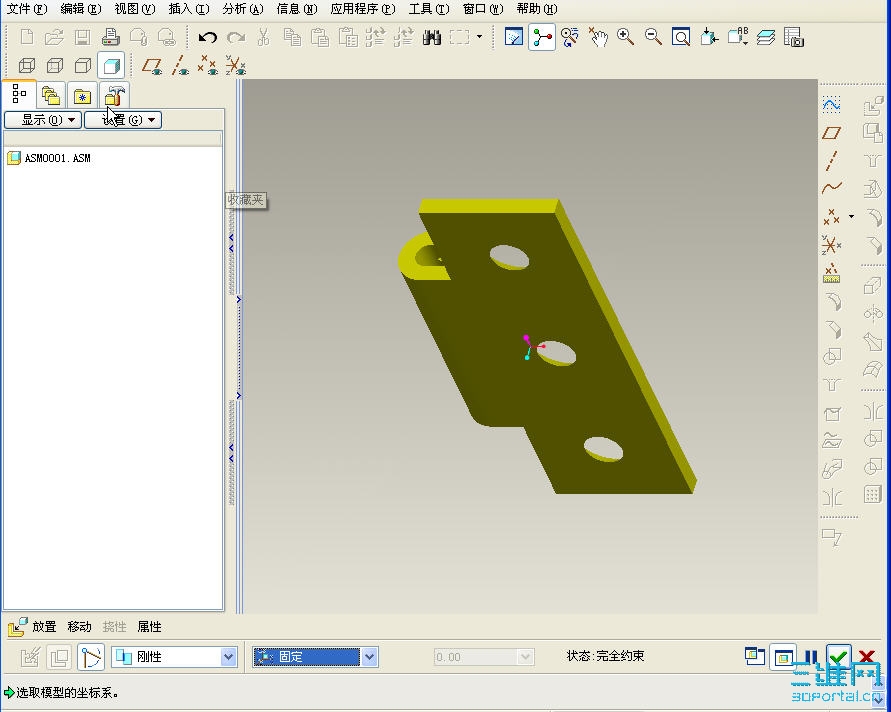The image size is (891, 712).
Task: Toggle the spin center icon
Action: (542, 38)
